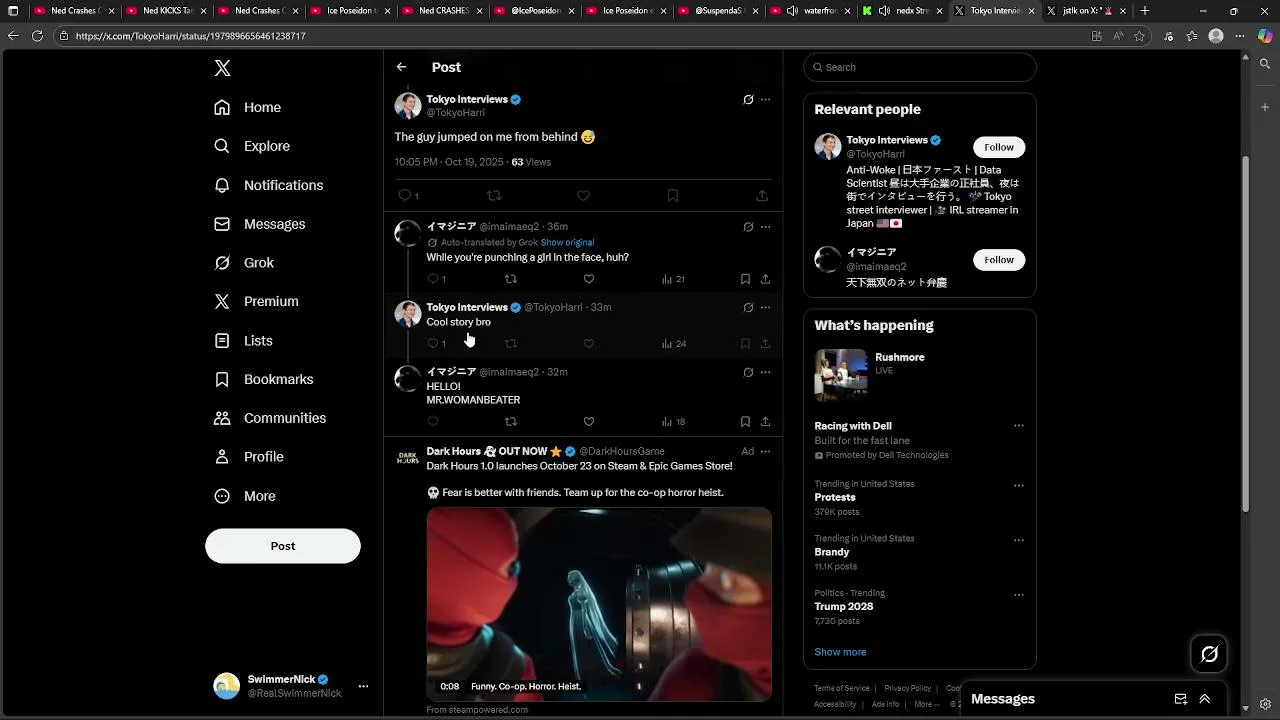
Task: Open Communities from the sidebar
Action: [270, 418]
